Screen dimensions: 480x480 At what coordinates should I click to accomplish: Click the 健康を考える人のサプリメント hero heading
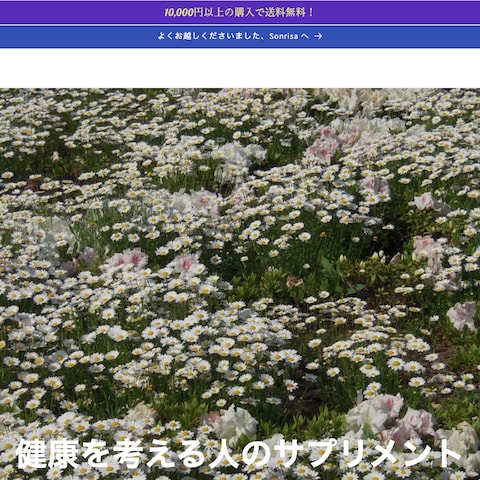(238, 454)
